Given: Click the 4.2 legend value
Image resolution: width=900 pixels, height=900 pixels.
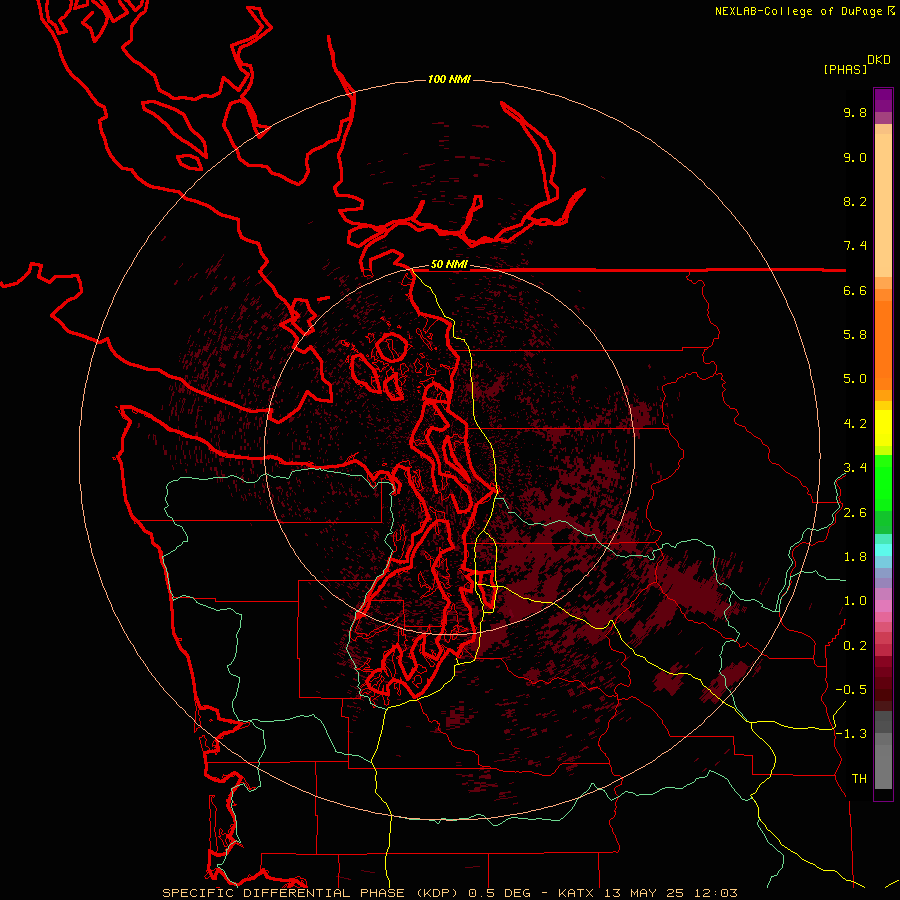Looking at the screenshot, I should [x=855, y=424].
